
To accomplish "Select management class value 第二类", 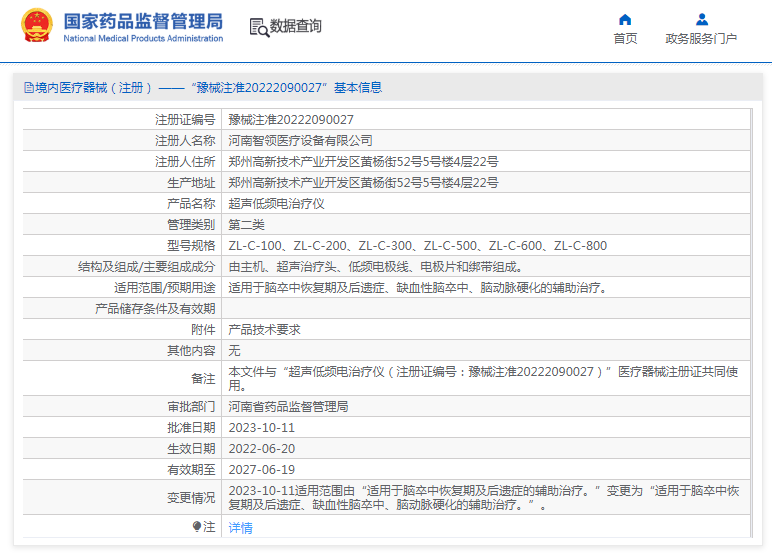I will (246, 225).
